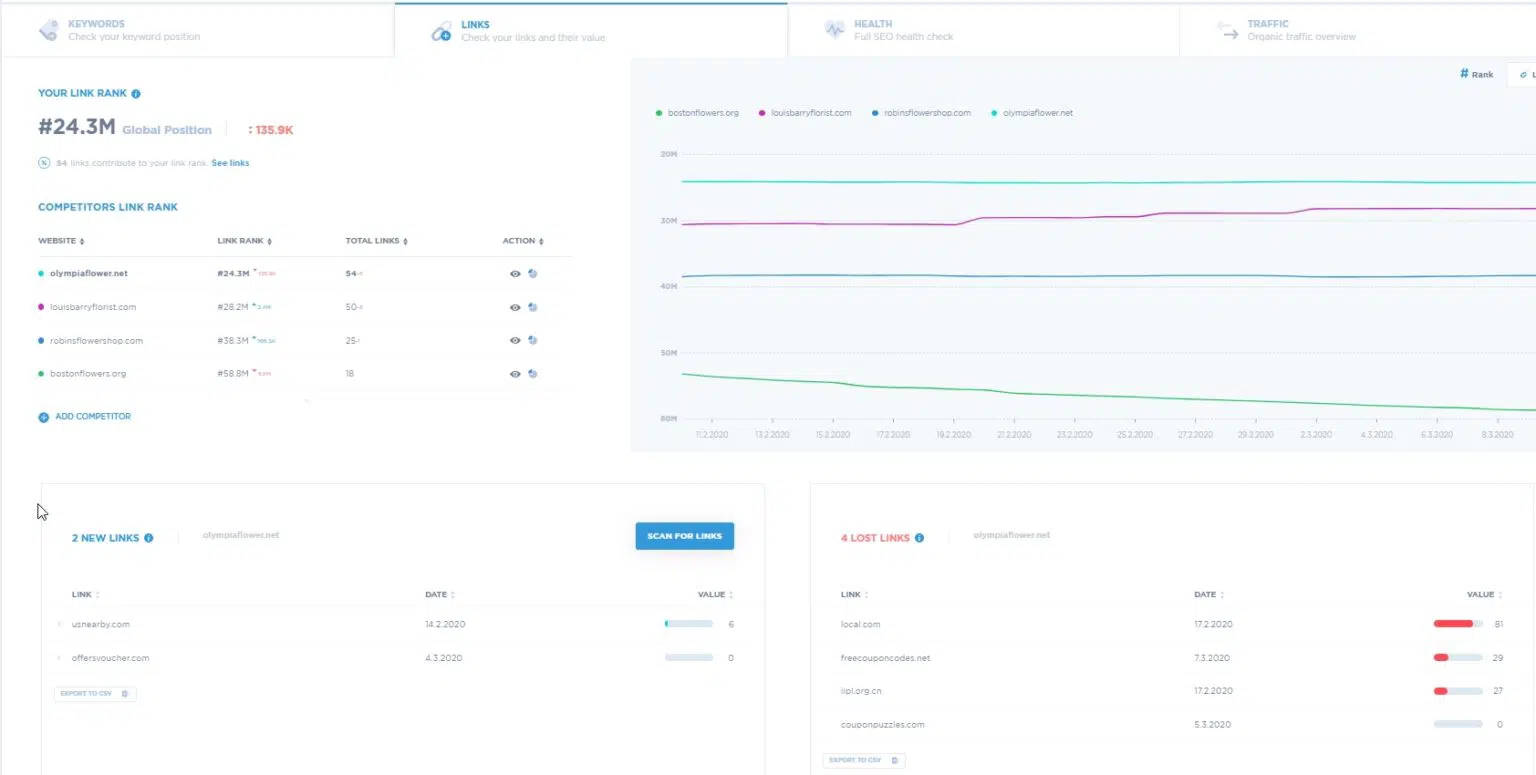
Task: Export new links to CSV
Action: 95,693
